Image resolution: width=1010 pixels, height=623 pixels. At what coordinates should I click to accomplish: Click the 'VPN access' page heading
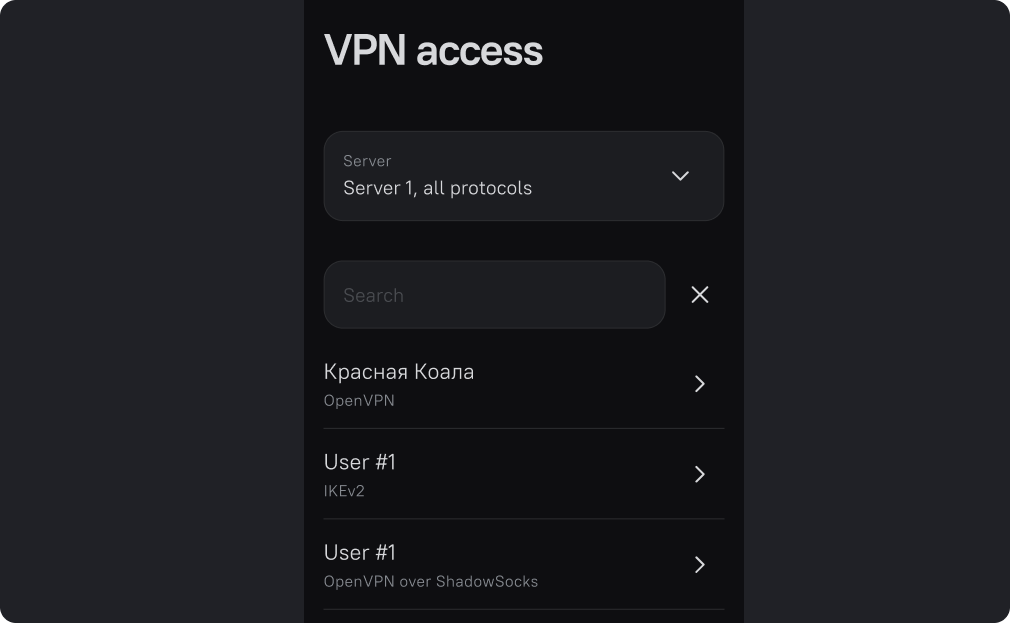pyautogui.click(x=433, y=50)
